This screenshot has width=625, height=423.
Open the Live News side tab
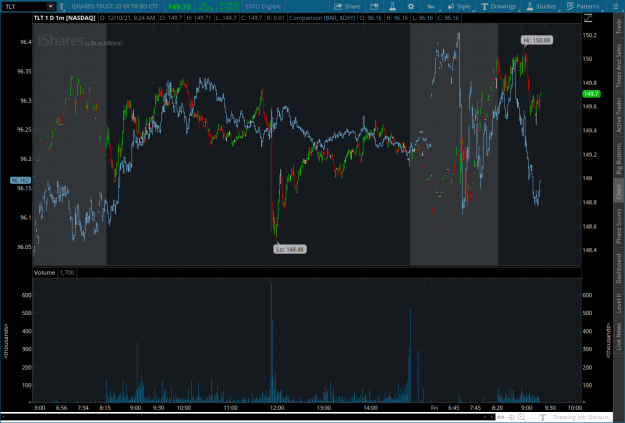click(x=619, y=336)
